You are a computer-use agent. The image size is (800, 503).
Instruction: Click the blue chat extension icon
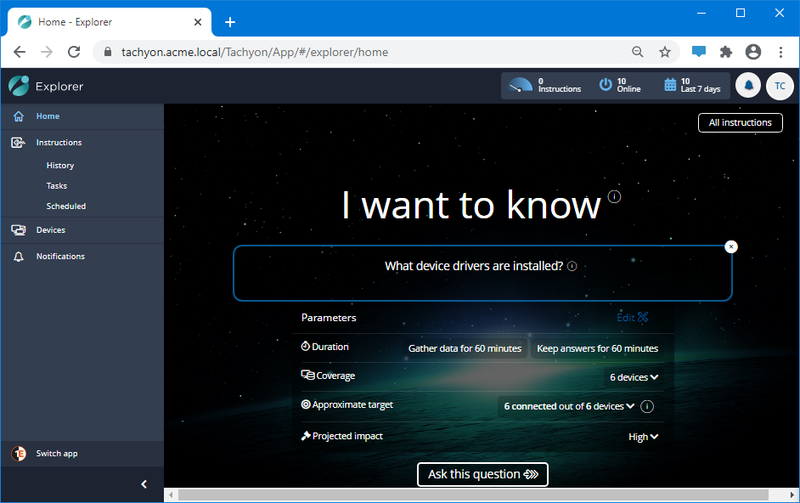click(698, 52)
